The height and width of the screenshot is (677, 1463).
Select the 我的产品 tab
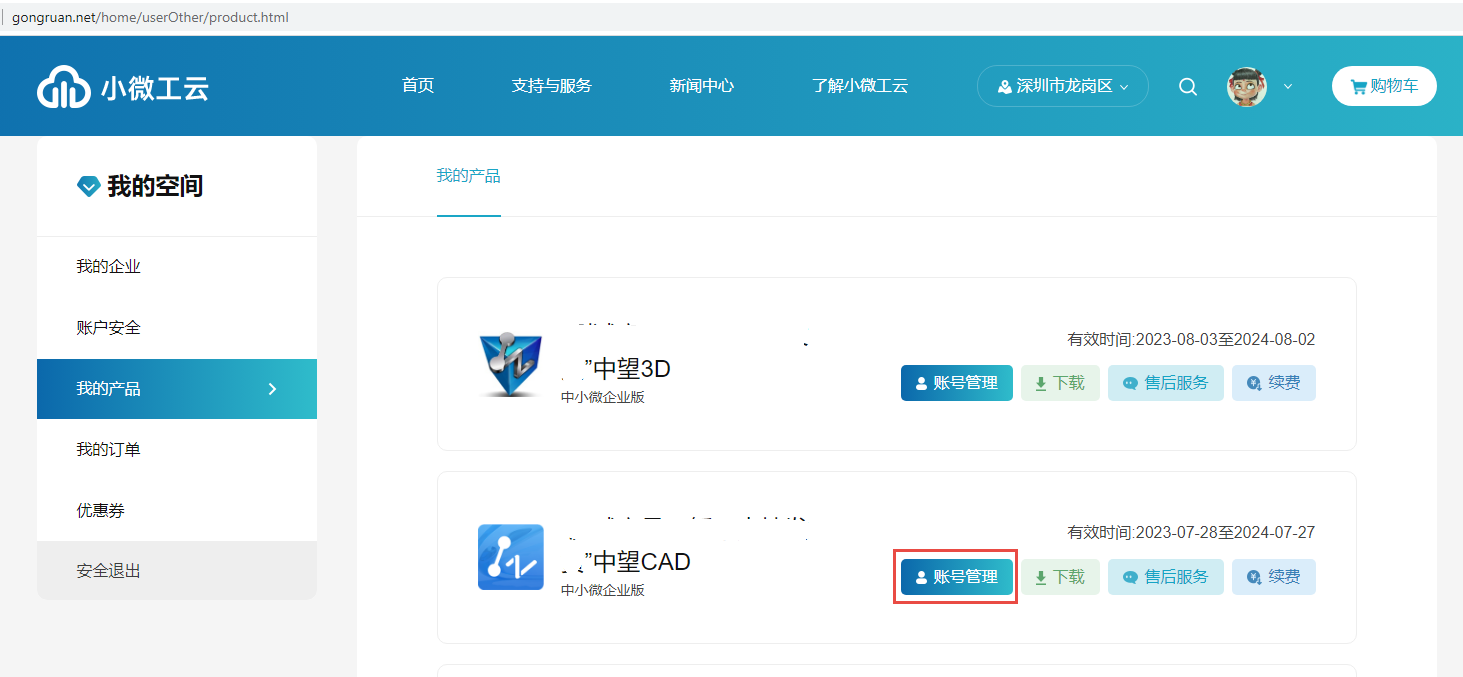point(469,177)
